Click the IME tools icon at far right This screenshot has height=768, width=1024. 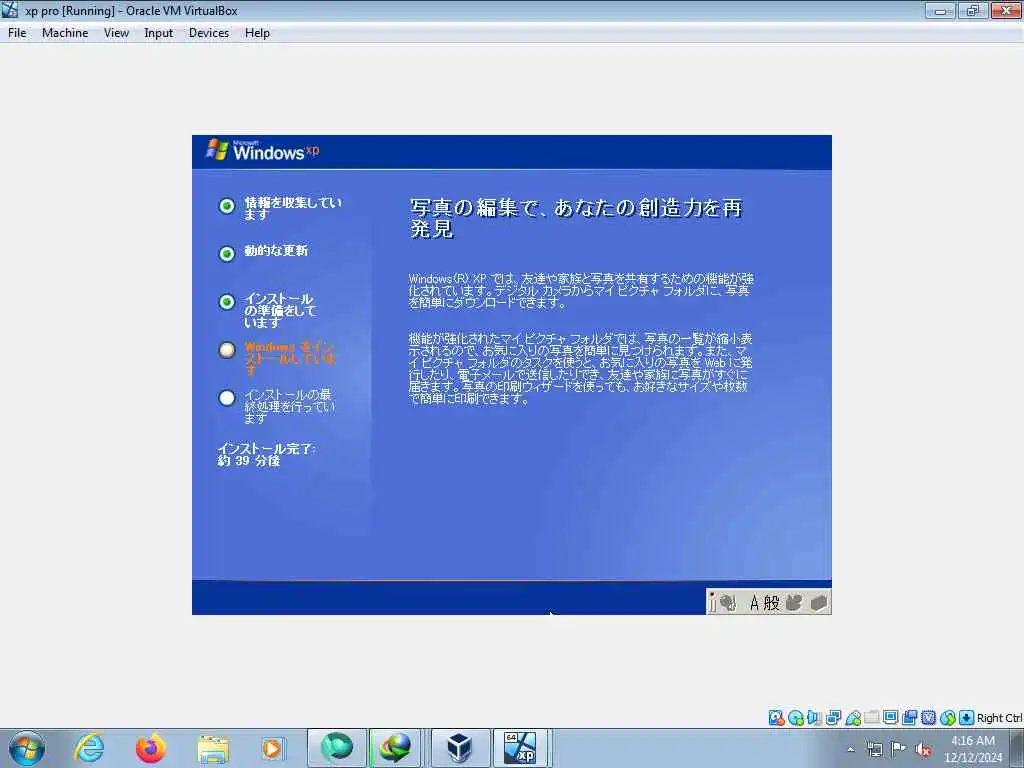(x=819, y=602)
